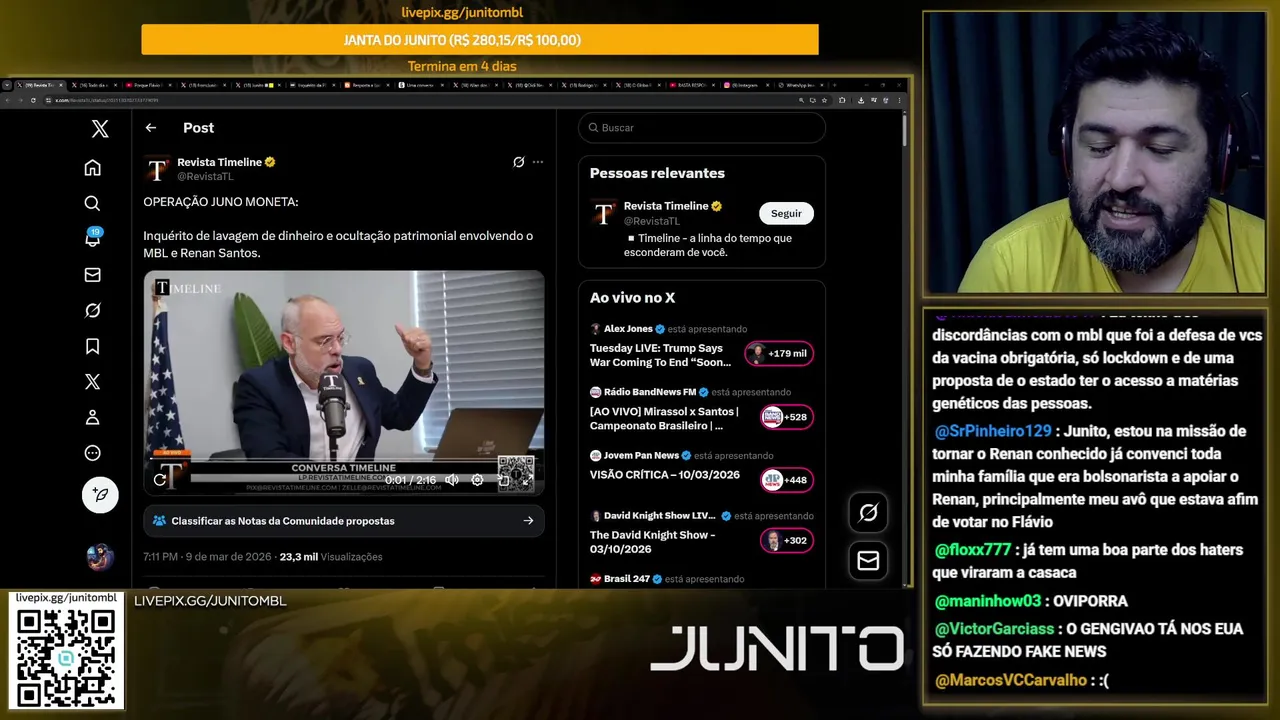Click @MarcosVCCarvalho username in chat
The height and width of the screenshot is (720, 1280).
pos(1011,680)
